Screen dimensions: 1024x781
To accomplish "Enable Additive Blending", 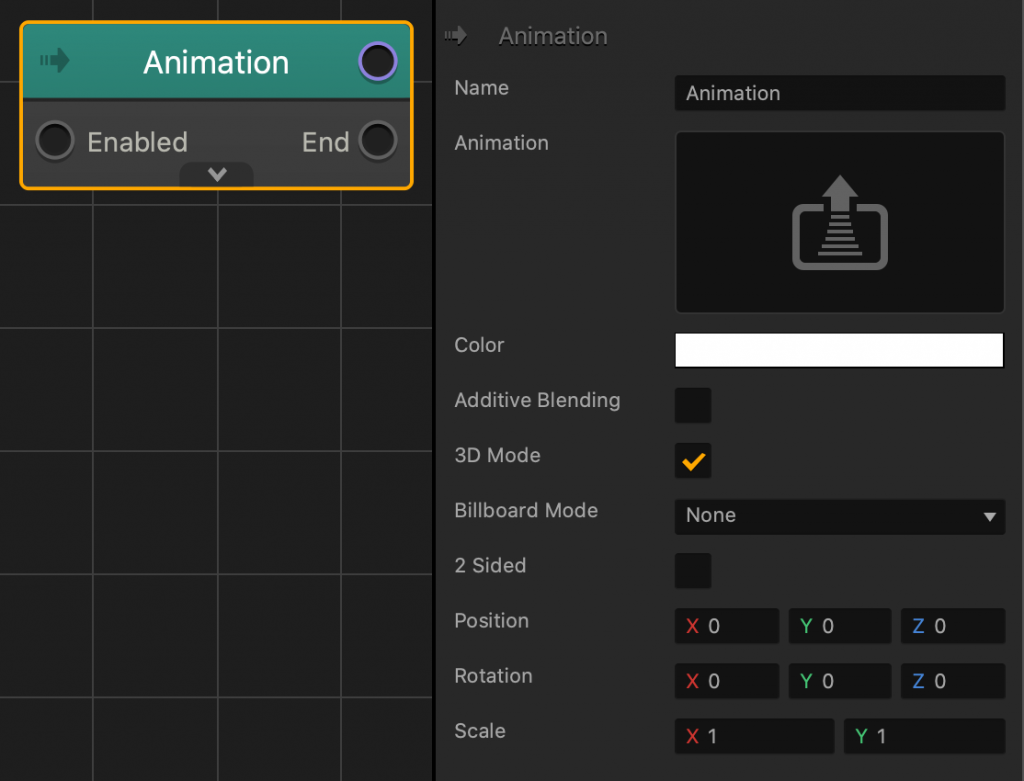I will [x=693, y=406].
